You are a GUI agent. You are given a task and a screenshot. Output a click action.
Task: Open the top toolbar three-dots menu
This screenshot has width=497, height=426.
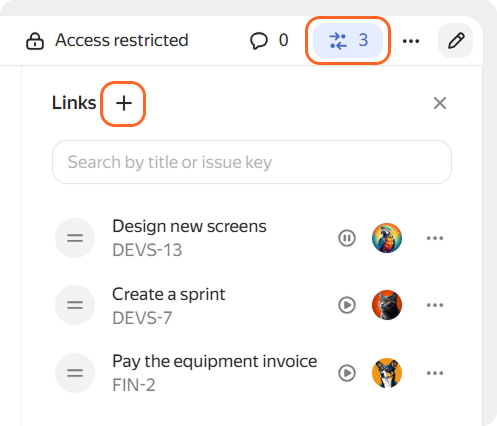[x=411, y=41]
